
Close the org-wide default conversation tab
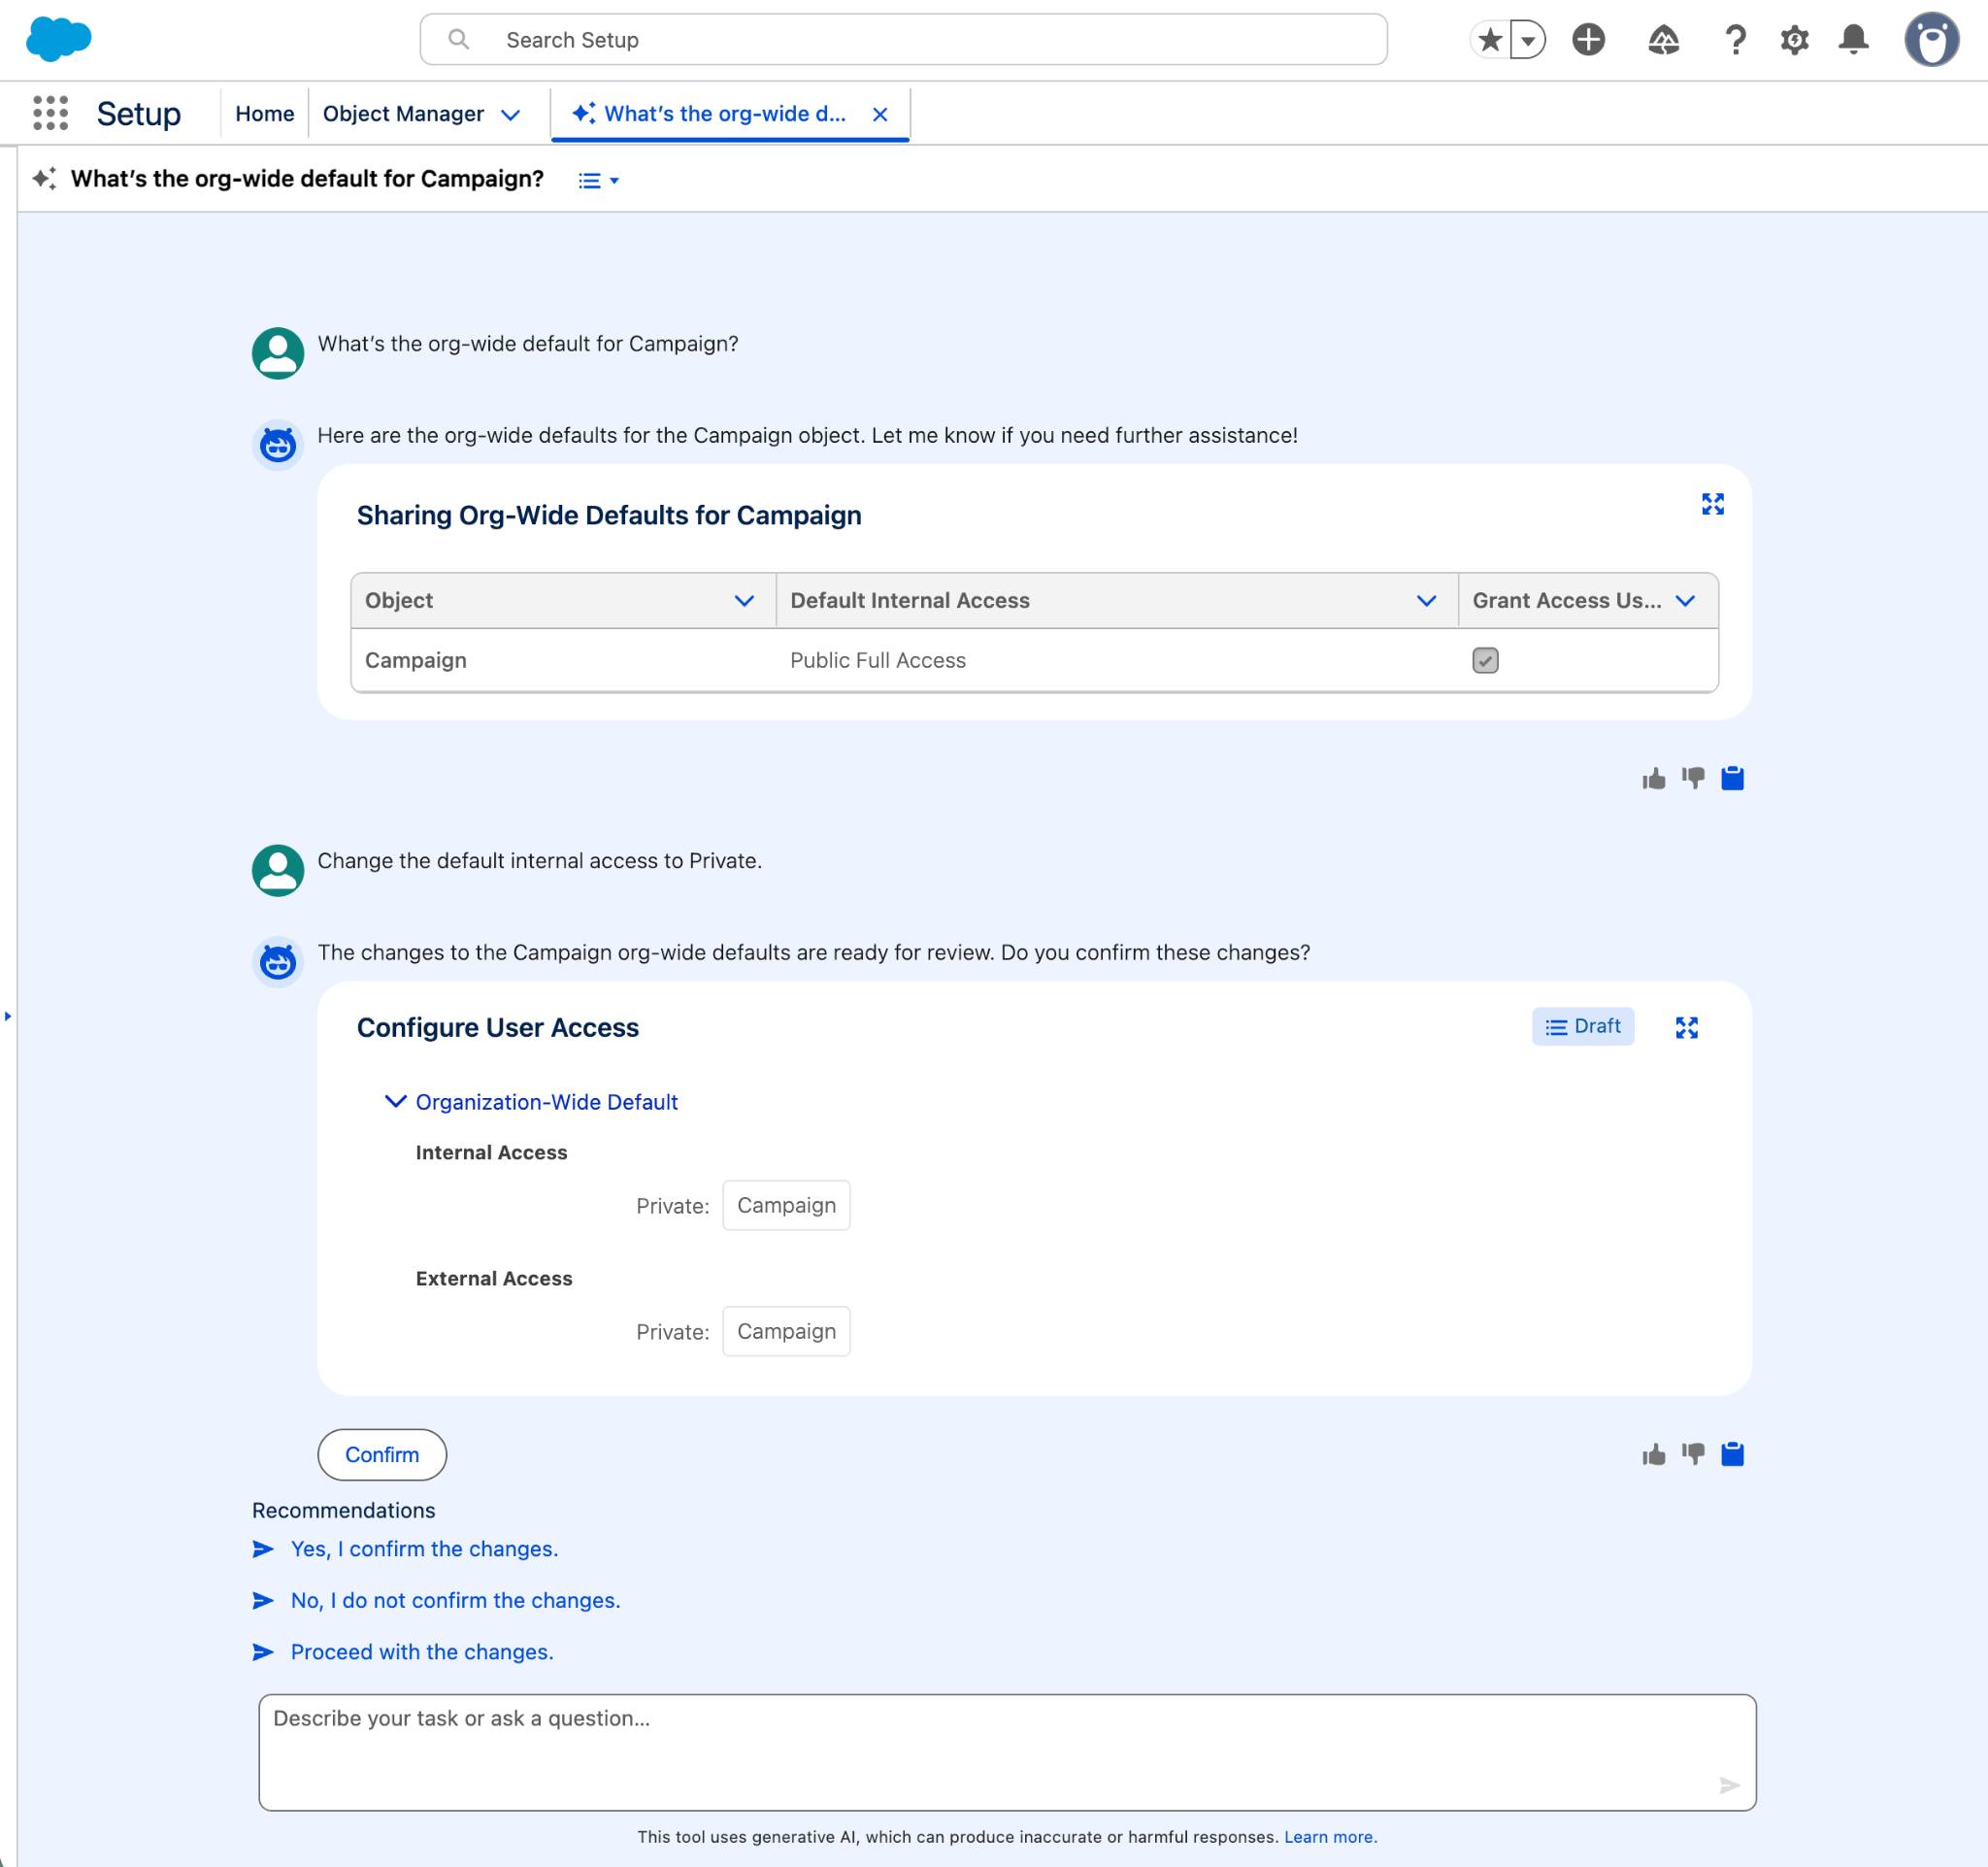pyautogui.click(x=880, y=115)
